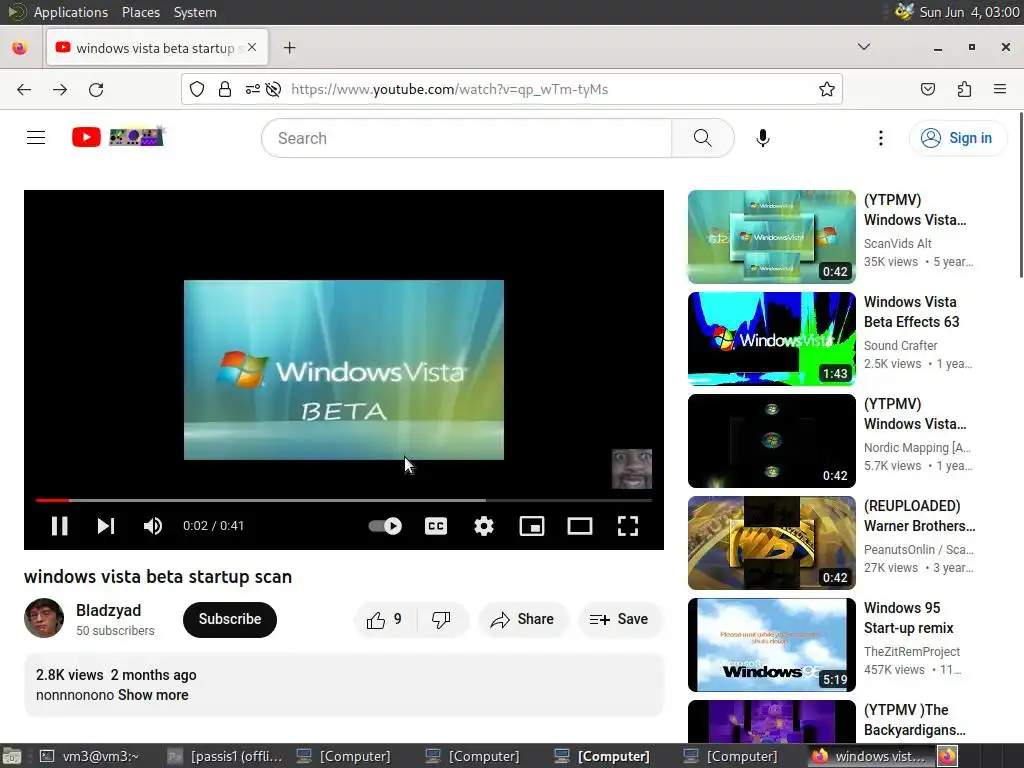Image resolution: width=1024 pixels, height=768 pixels.
Task: Enter full screen mode
Action: click(628, 526)
